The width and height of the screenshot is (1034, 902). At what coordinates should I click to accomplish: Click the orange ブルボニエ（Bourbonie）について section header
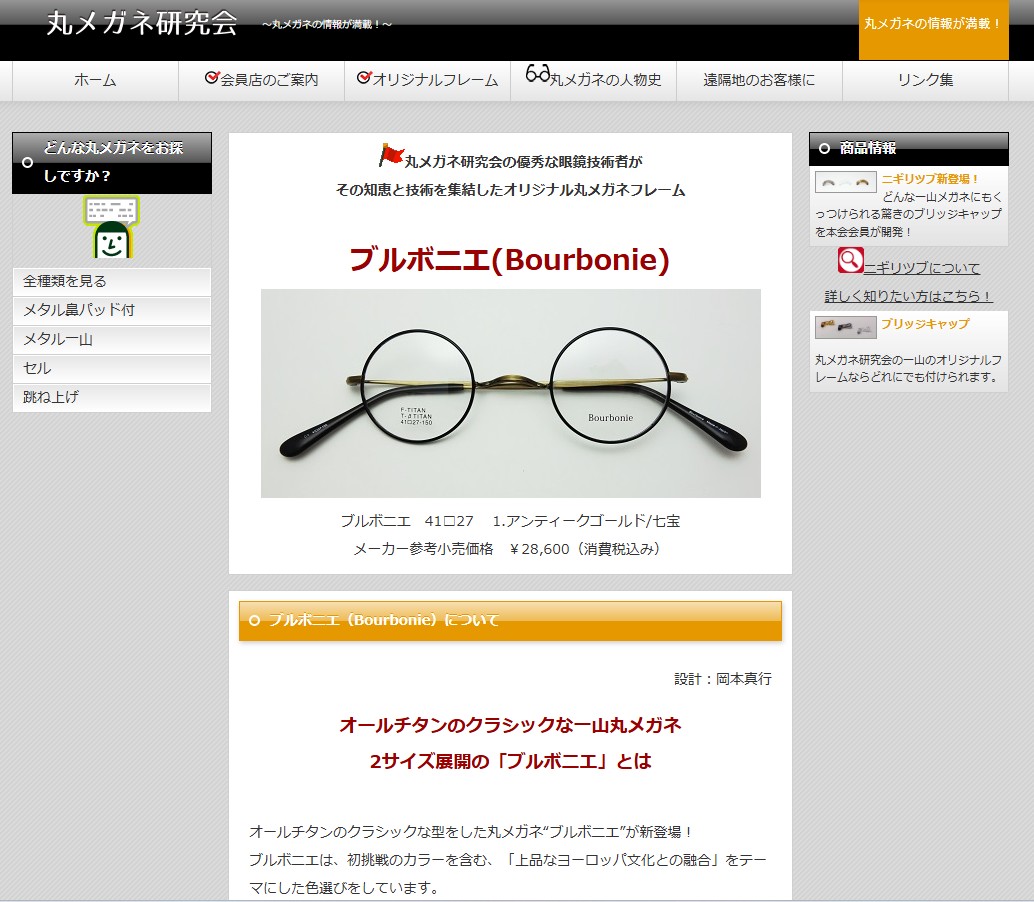(510, 620)
